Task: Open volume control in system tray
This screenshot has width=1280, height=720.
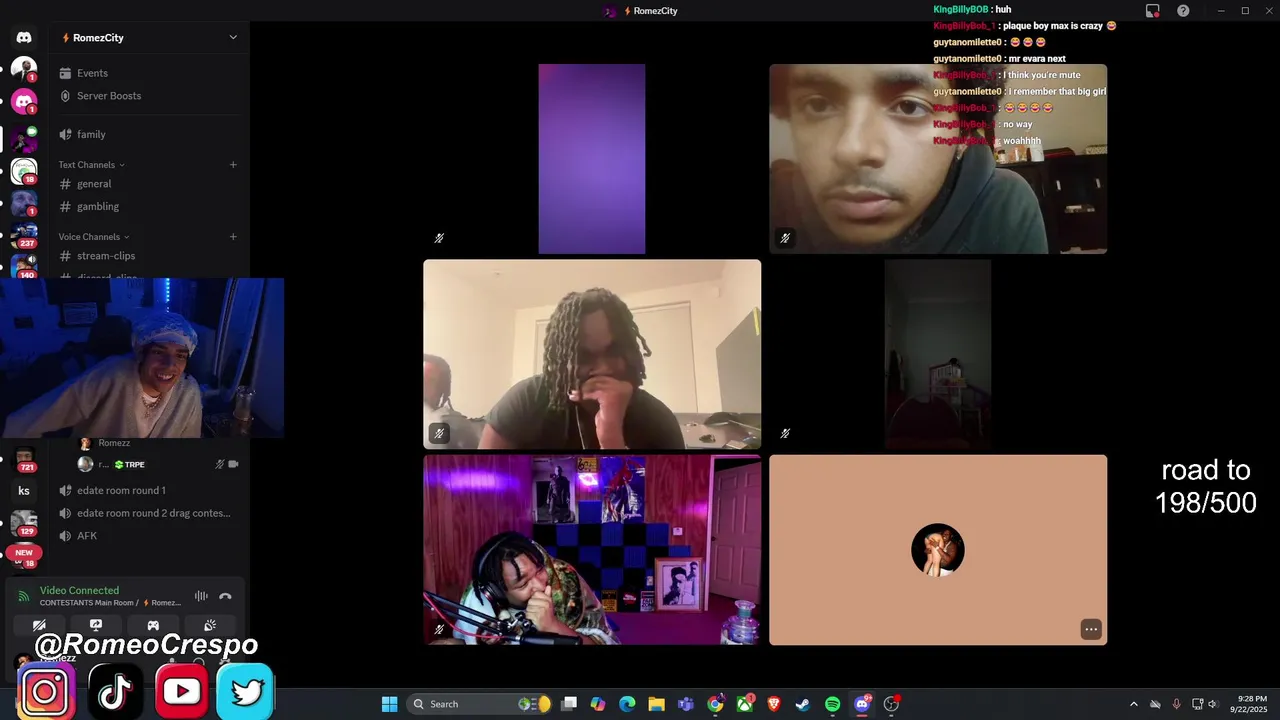Action: click(x=1212, y=704)
